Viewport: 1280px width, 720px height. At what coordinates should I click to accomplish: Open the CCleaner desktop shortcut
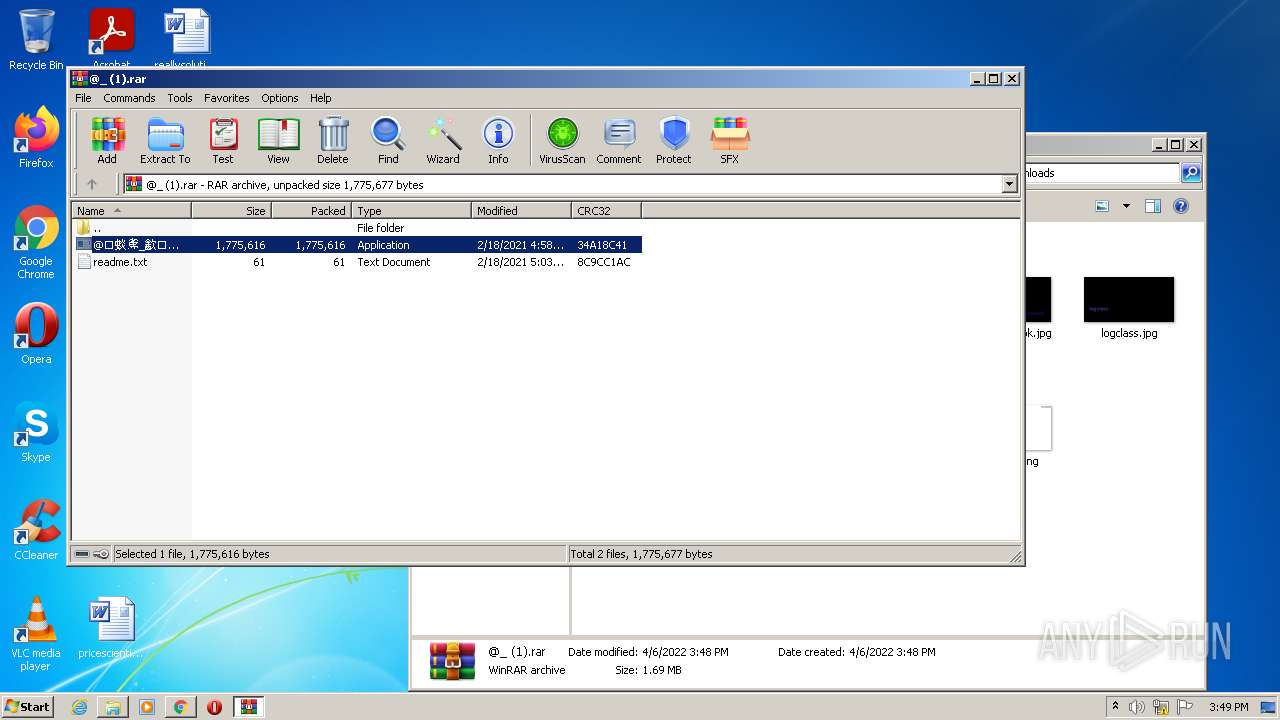[x=36, y=531]
